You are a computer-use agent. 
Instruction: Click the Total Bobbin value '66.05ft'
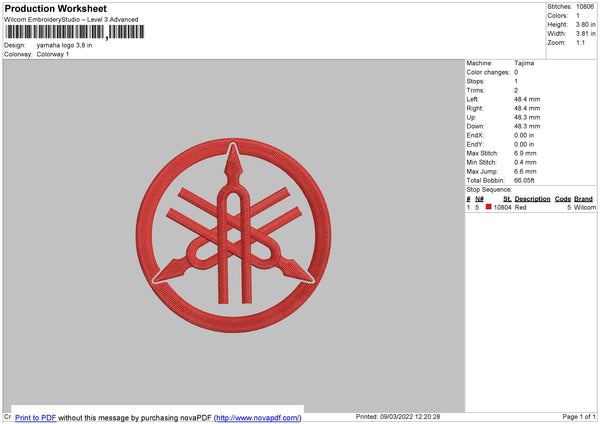(524, 180)
